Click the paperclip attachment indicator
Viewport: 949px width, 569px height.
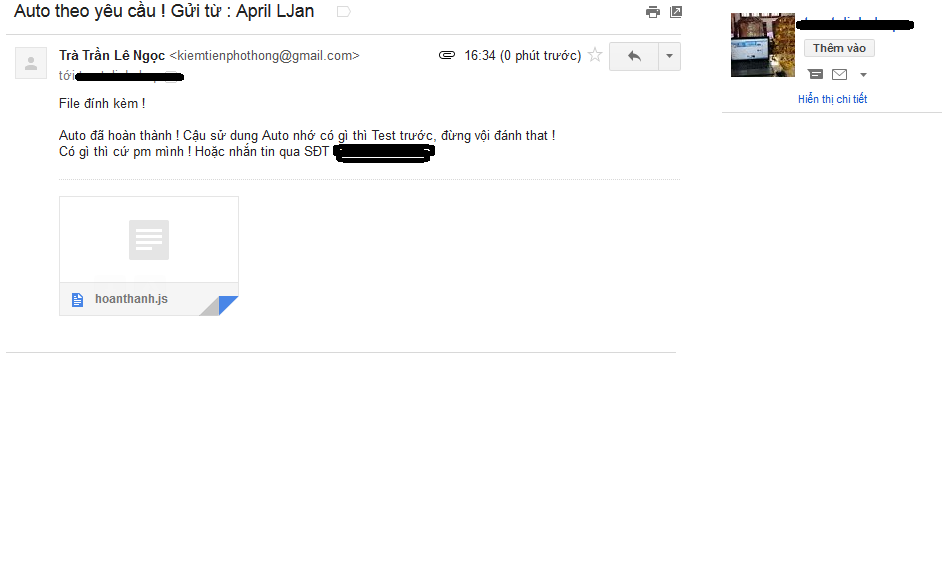tap(447, 55)
